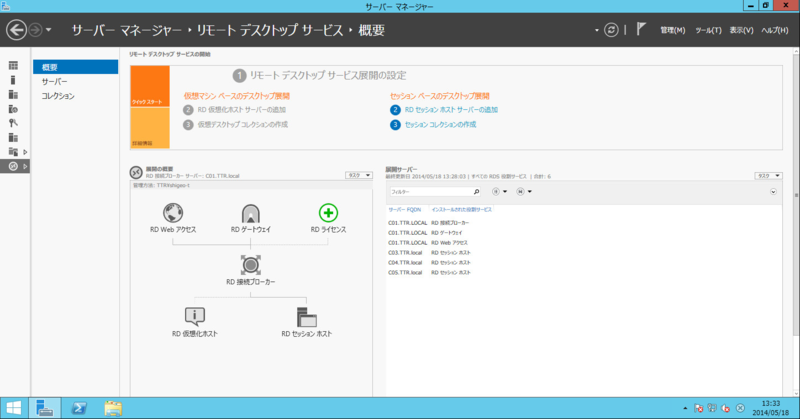This screenshot has width=800, height=419.
Task: Expand the File and Storage Services arrow
Action: tap(25, 152)
